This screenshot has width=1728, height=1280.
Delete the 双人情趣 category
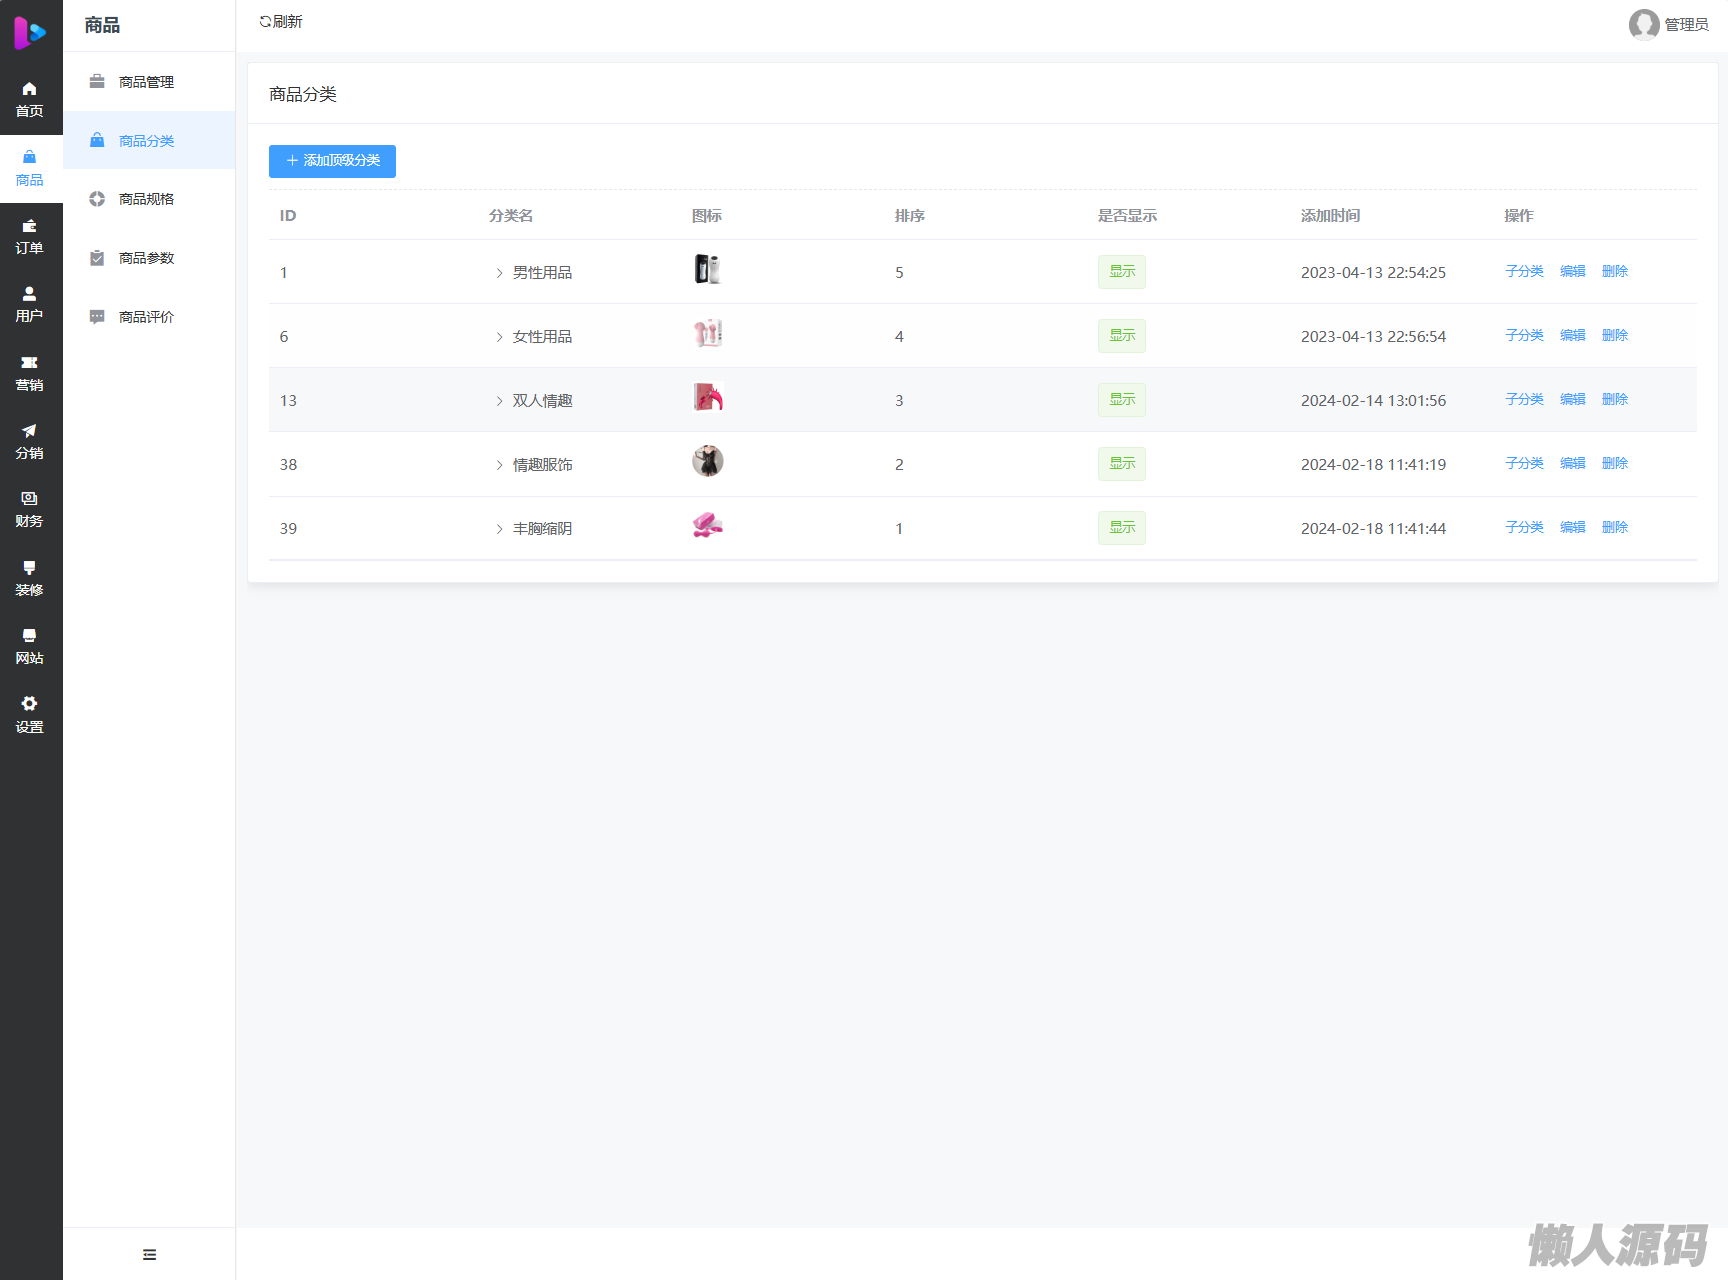(1615, 399)
